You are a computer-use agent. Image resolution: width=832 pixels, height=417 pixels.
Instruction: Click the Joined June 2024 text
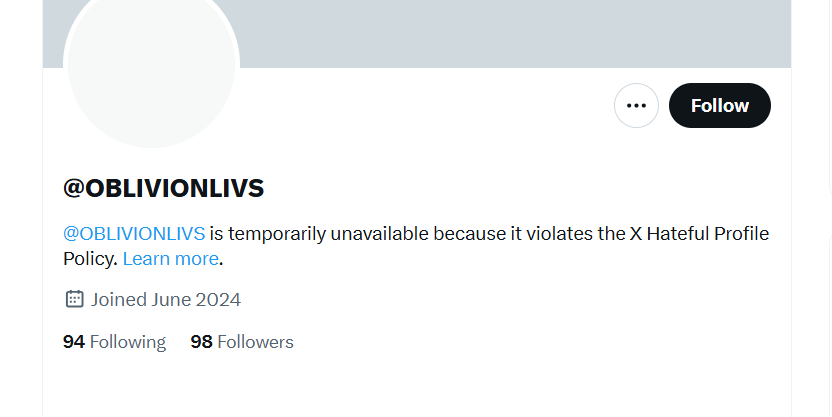click(166, 299)
